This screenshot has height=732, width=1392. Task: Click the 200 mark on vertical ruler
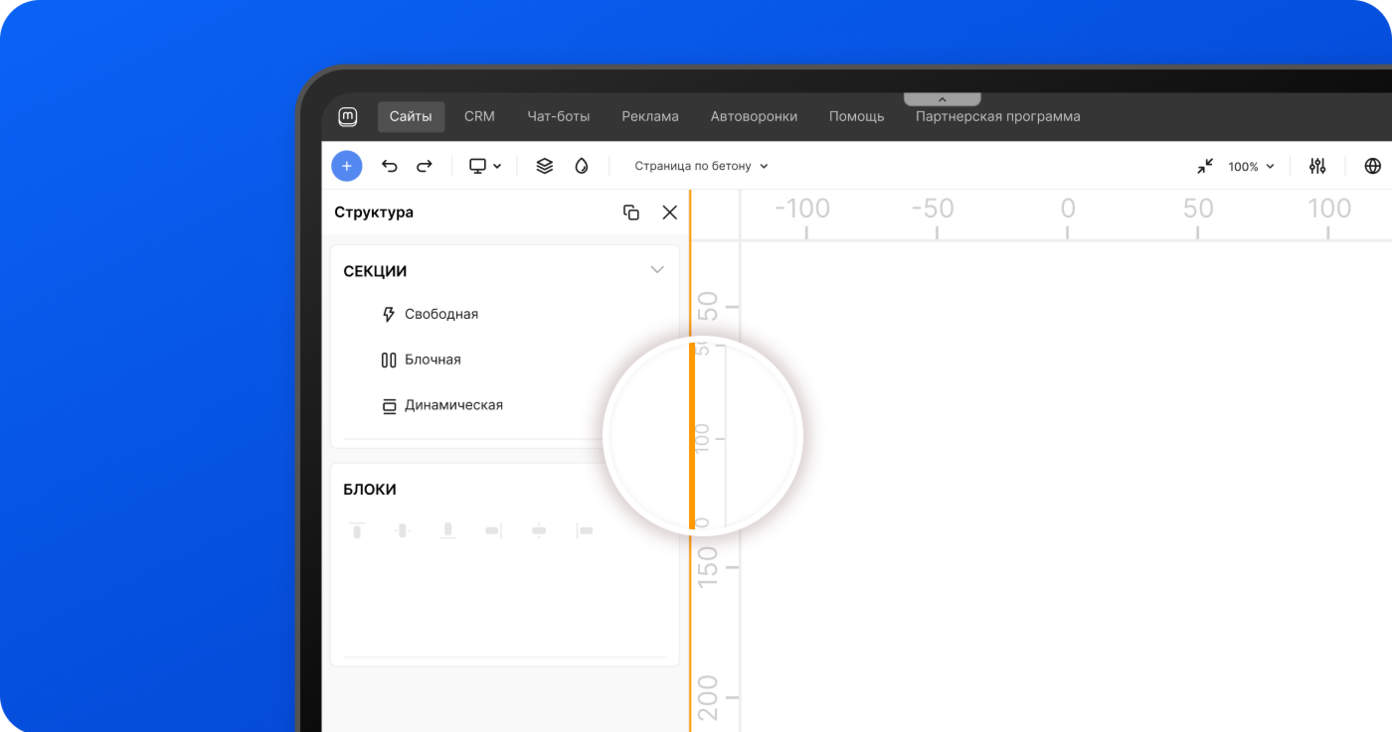coord(708,698)
